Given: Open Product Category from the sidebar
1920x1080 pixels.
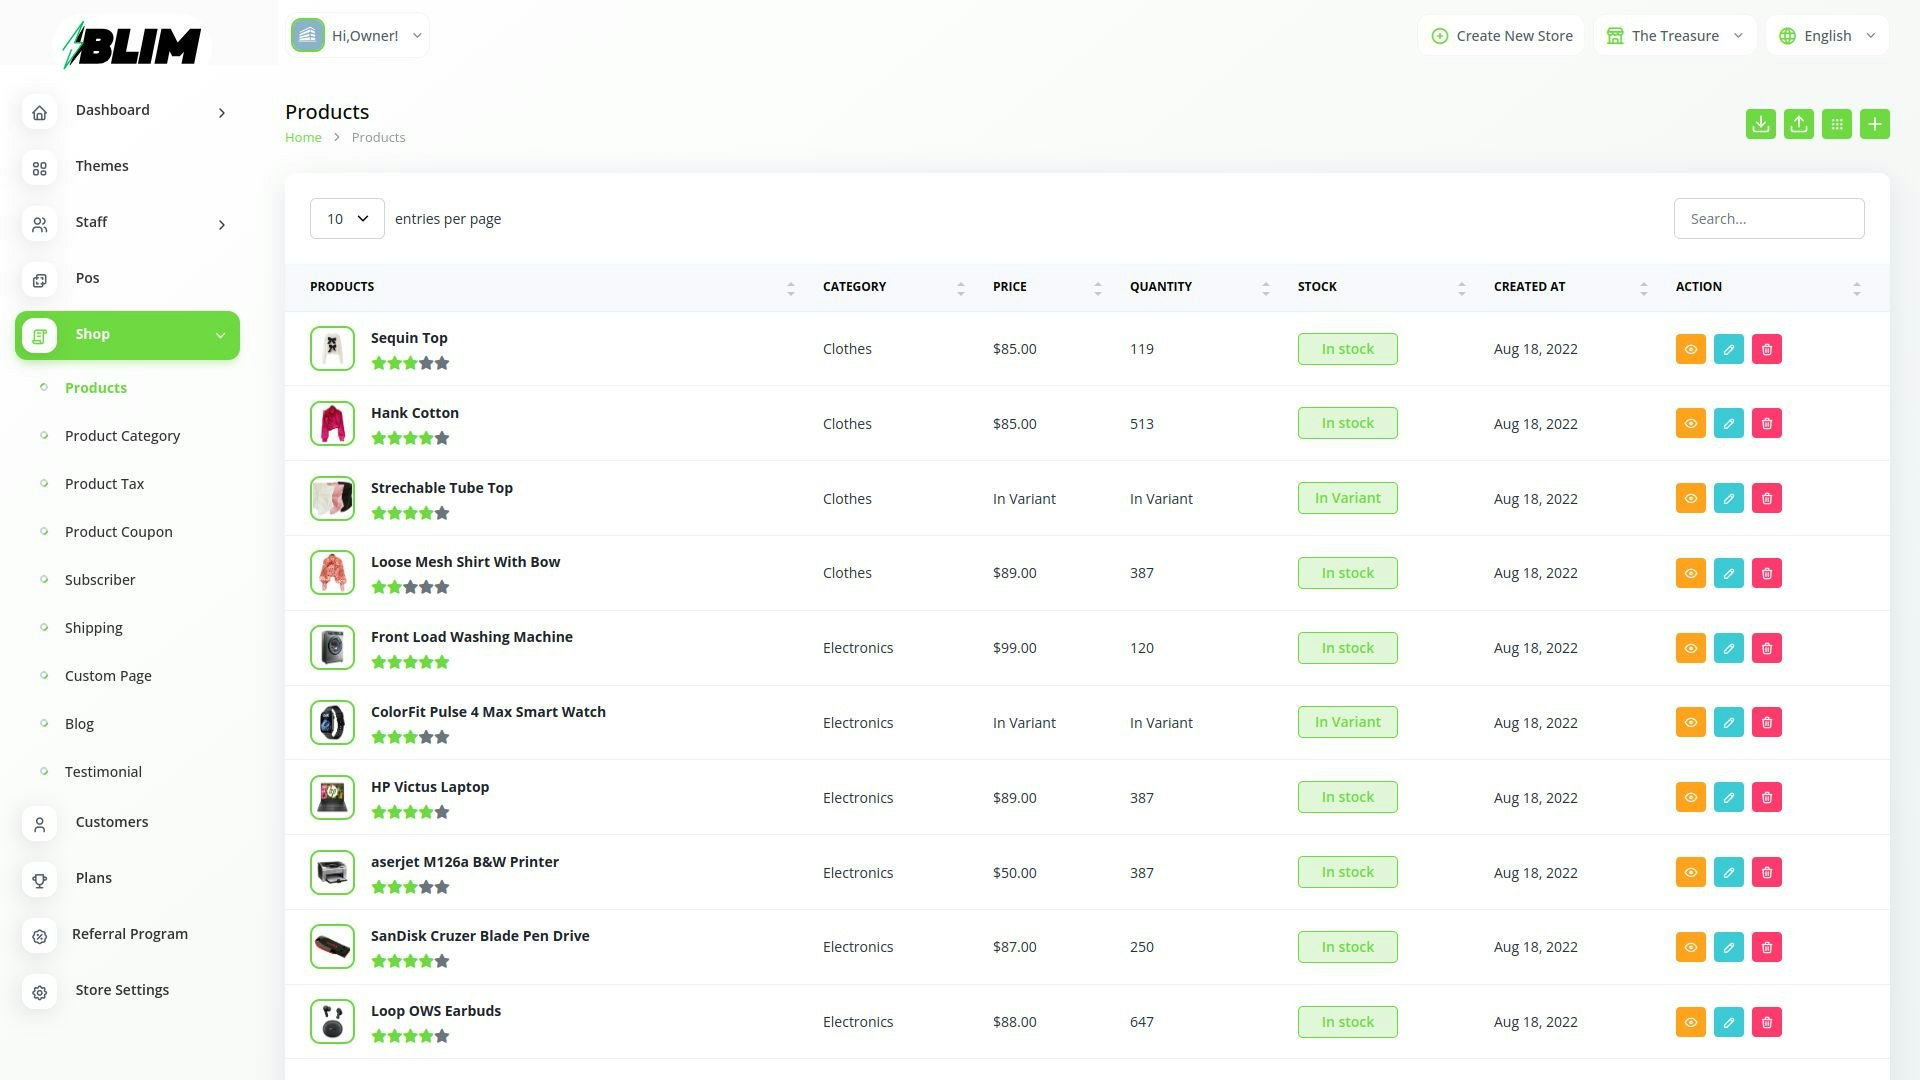Looking at the screenshot, I should (122, 435).
